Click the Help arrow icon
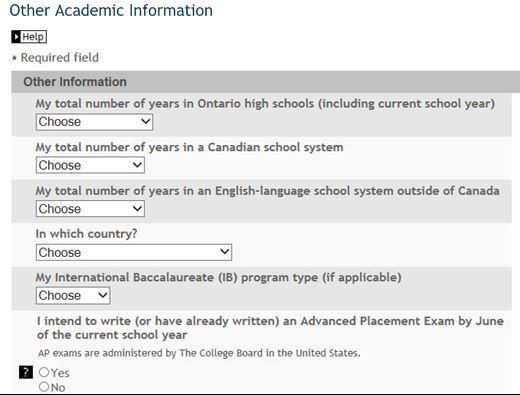 tap(16, 37)
